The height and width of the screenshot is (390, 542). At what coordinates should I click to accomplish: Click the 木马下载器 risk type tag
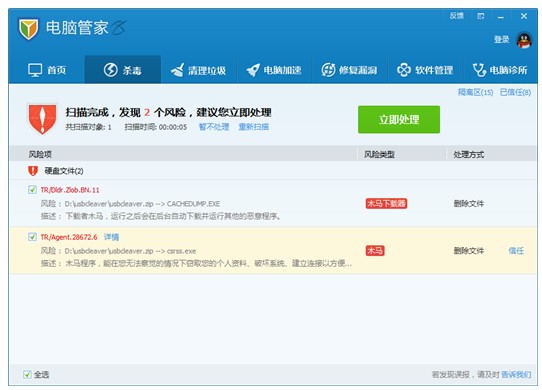(x=386, y=203)
